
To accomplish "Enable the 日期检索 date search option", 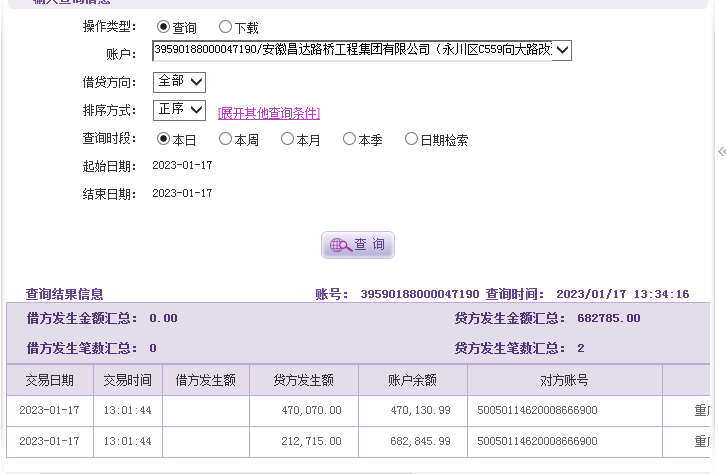I will tap(411, 139).
